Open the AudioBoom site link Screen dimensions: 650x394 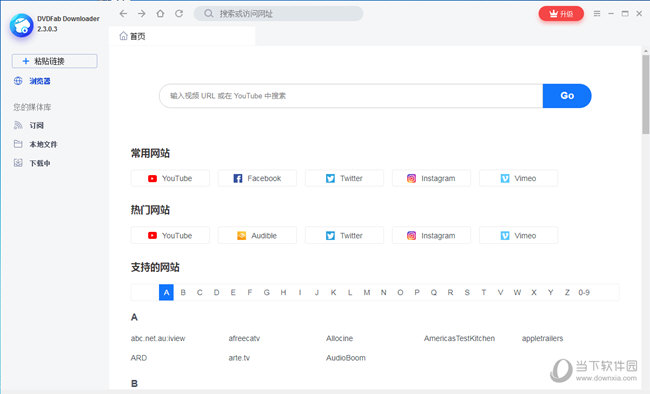click(346, 358)
